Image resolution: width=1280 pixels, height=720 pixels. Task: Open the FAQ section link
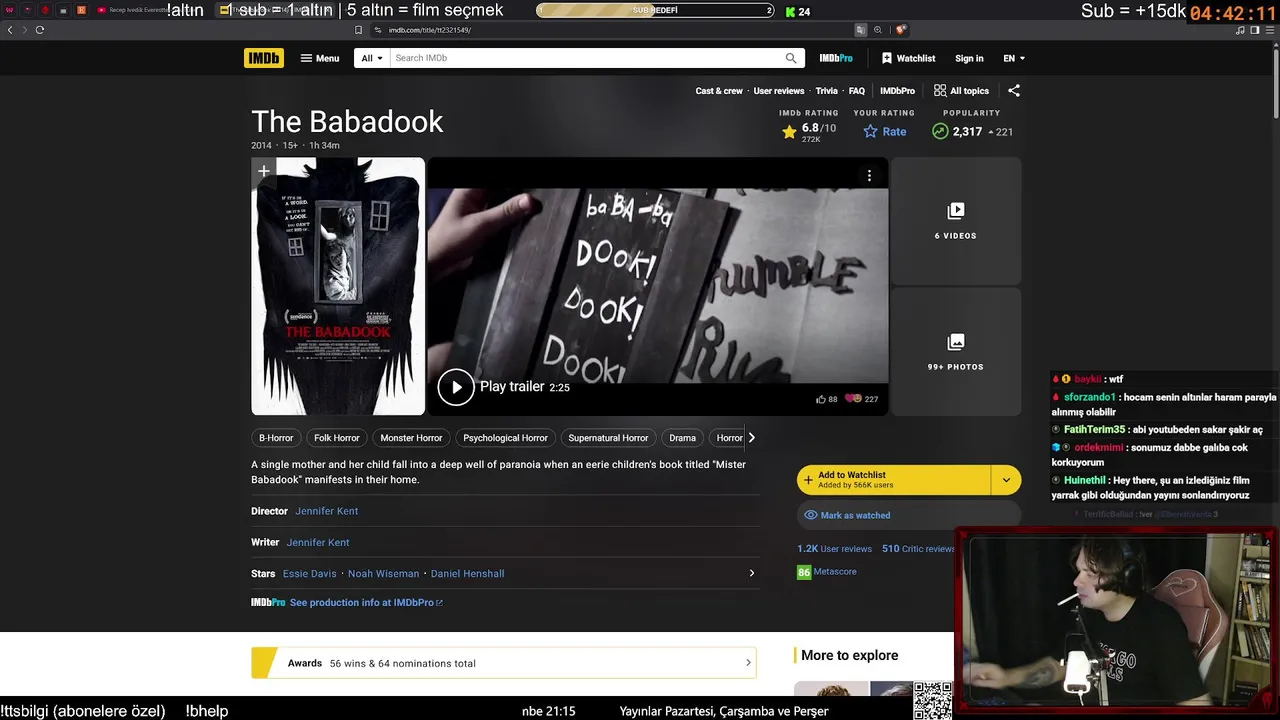857,91
